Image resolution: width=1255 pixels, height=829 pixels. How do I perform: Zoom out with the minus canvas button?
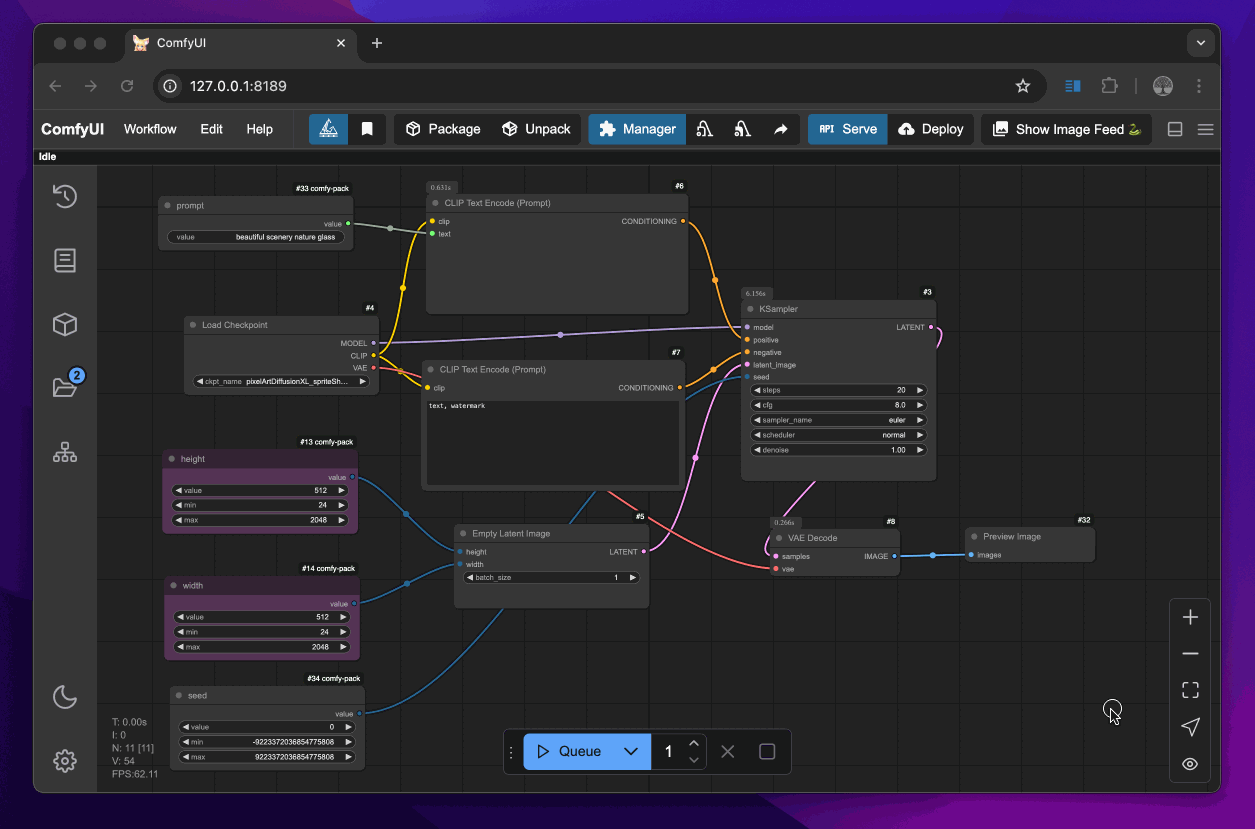coord(1190,653)
